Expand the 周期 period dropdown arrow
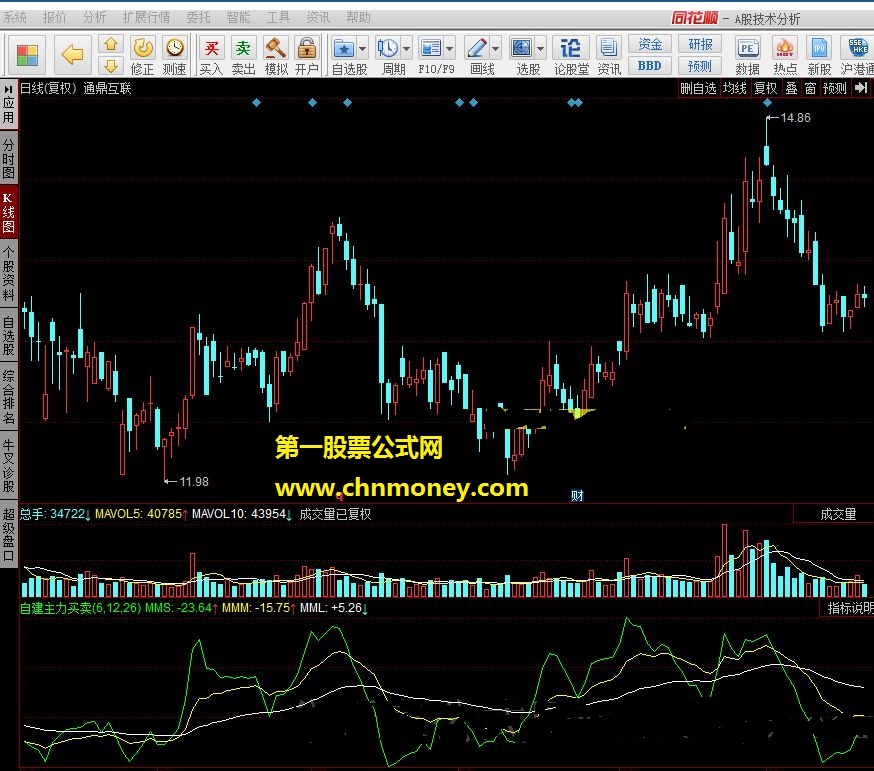874x771 pixels. 407,49
